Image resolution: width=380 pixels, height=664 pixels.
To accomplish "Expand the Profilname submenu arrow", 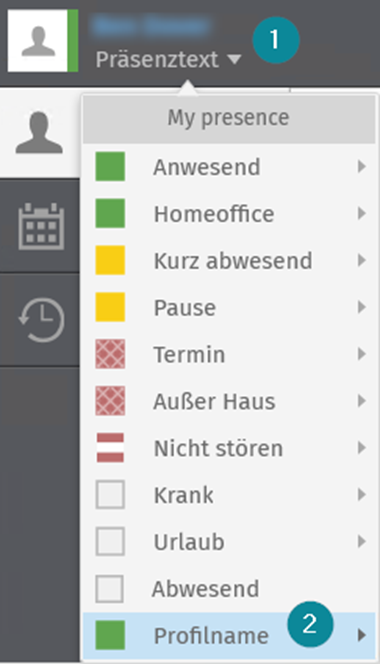I will tap(361, 635).
